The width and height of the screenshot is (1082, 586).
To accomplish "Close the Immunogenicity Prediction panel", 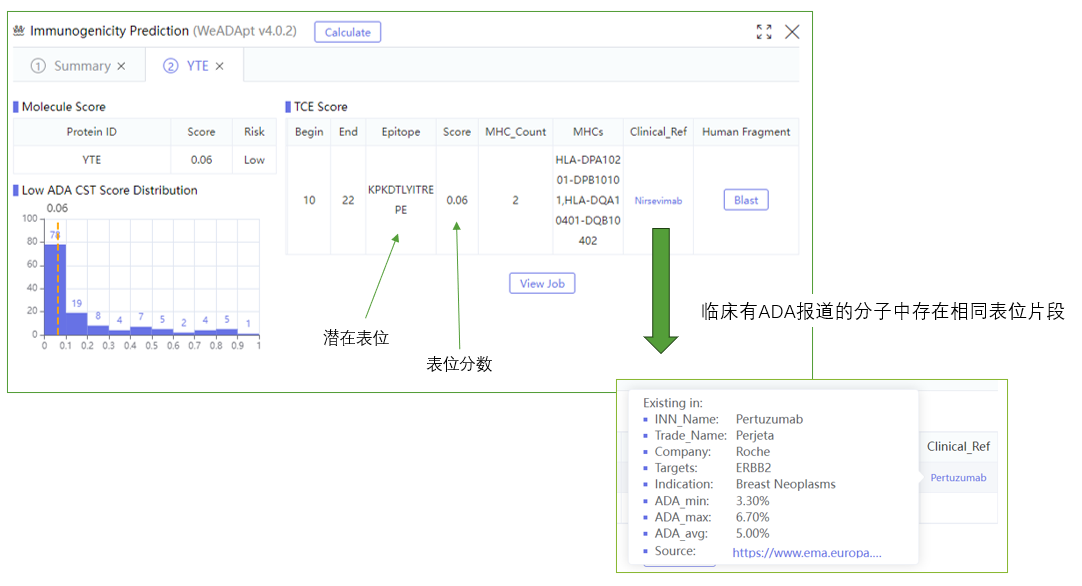I will pyautogui.click(x=792, y=32).
